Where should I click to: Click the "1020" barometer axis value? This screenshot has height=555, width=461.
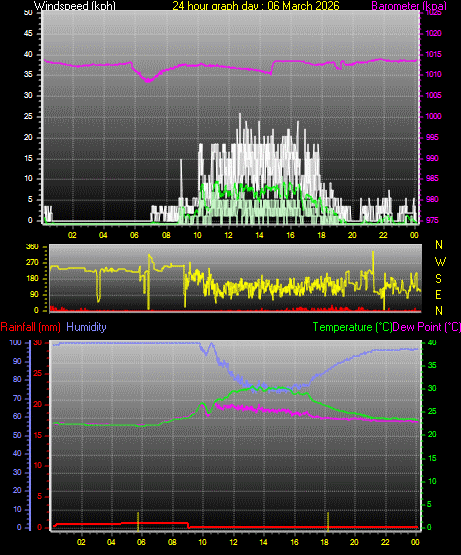pyautogui.click(x=433, y=34)
